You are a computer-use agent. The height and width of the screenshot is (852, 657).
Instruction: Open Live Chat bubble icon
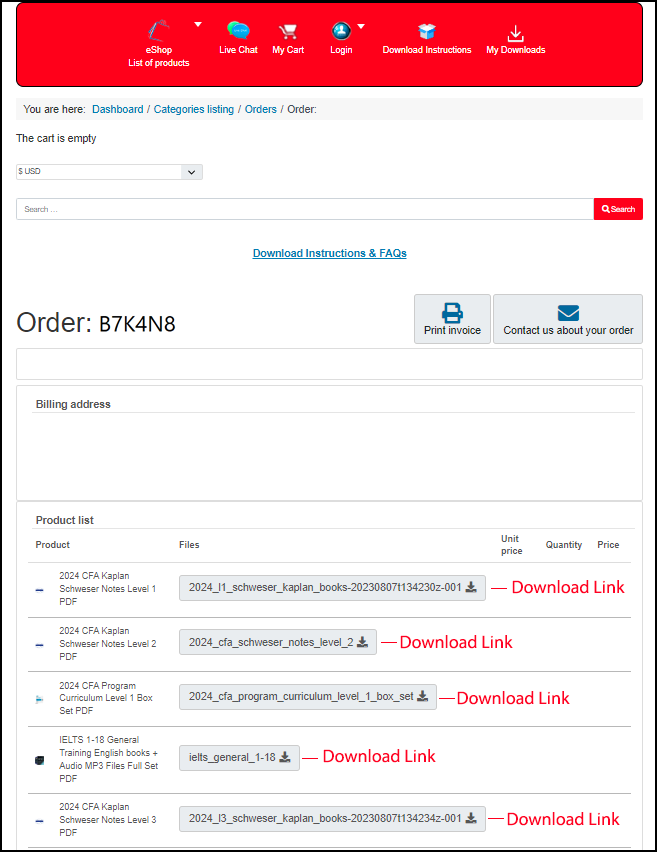tap(238, 31)
